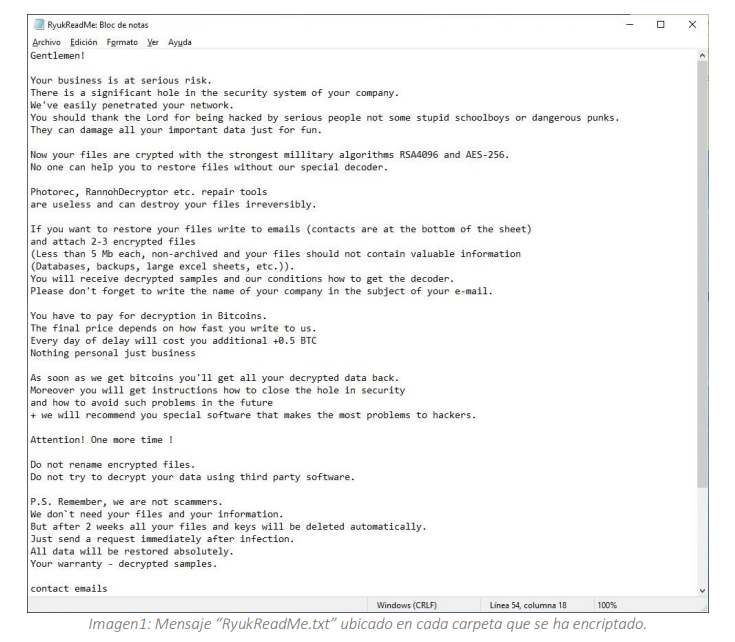Open the Formato menu
Screen dimensions: 735x642
click(x=122, y=42)
